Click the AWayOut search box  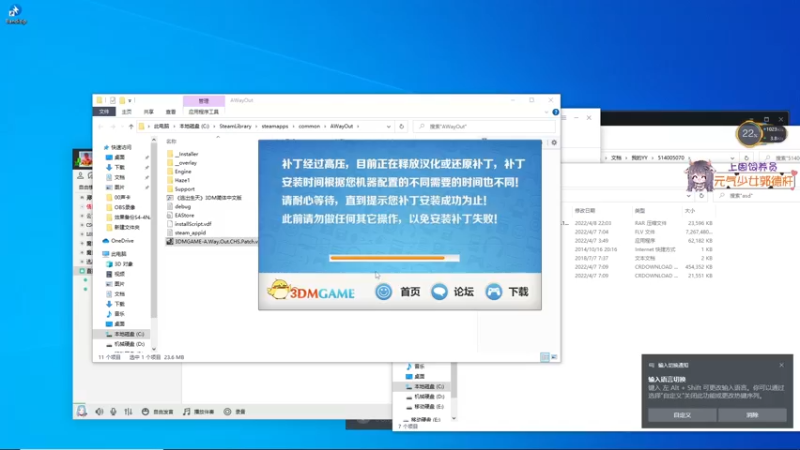[x=484, y=127]
